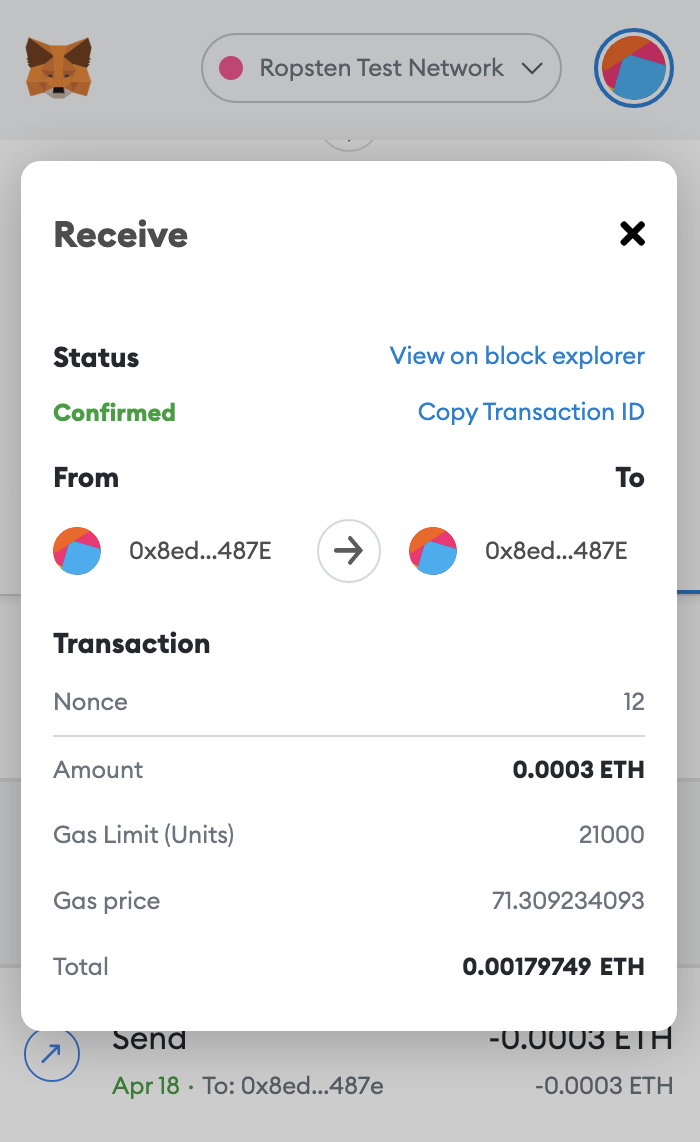The height and width of the screenshot is (1142, 700).
Task: Click the Confirmed status label
Action: (114, 412)
